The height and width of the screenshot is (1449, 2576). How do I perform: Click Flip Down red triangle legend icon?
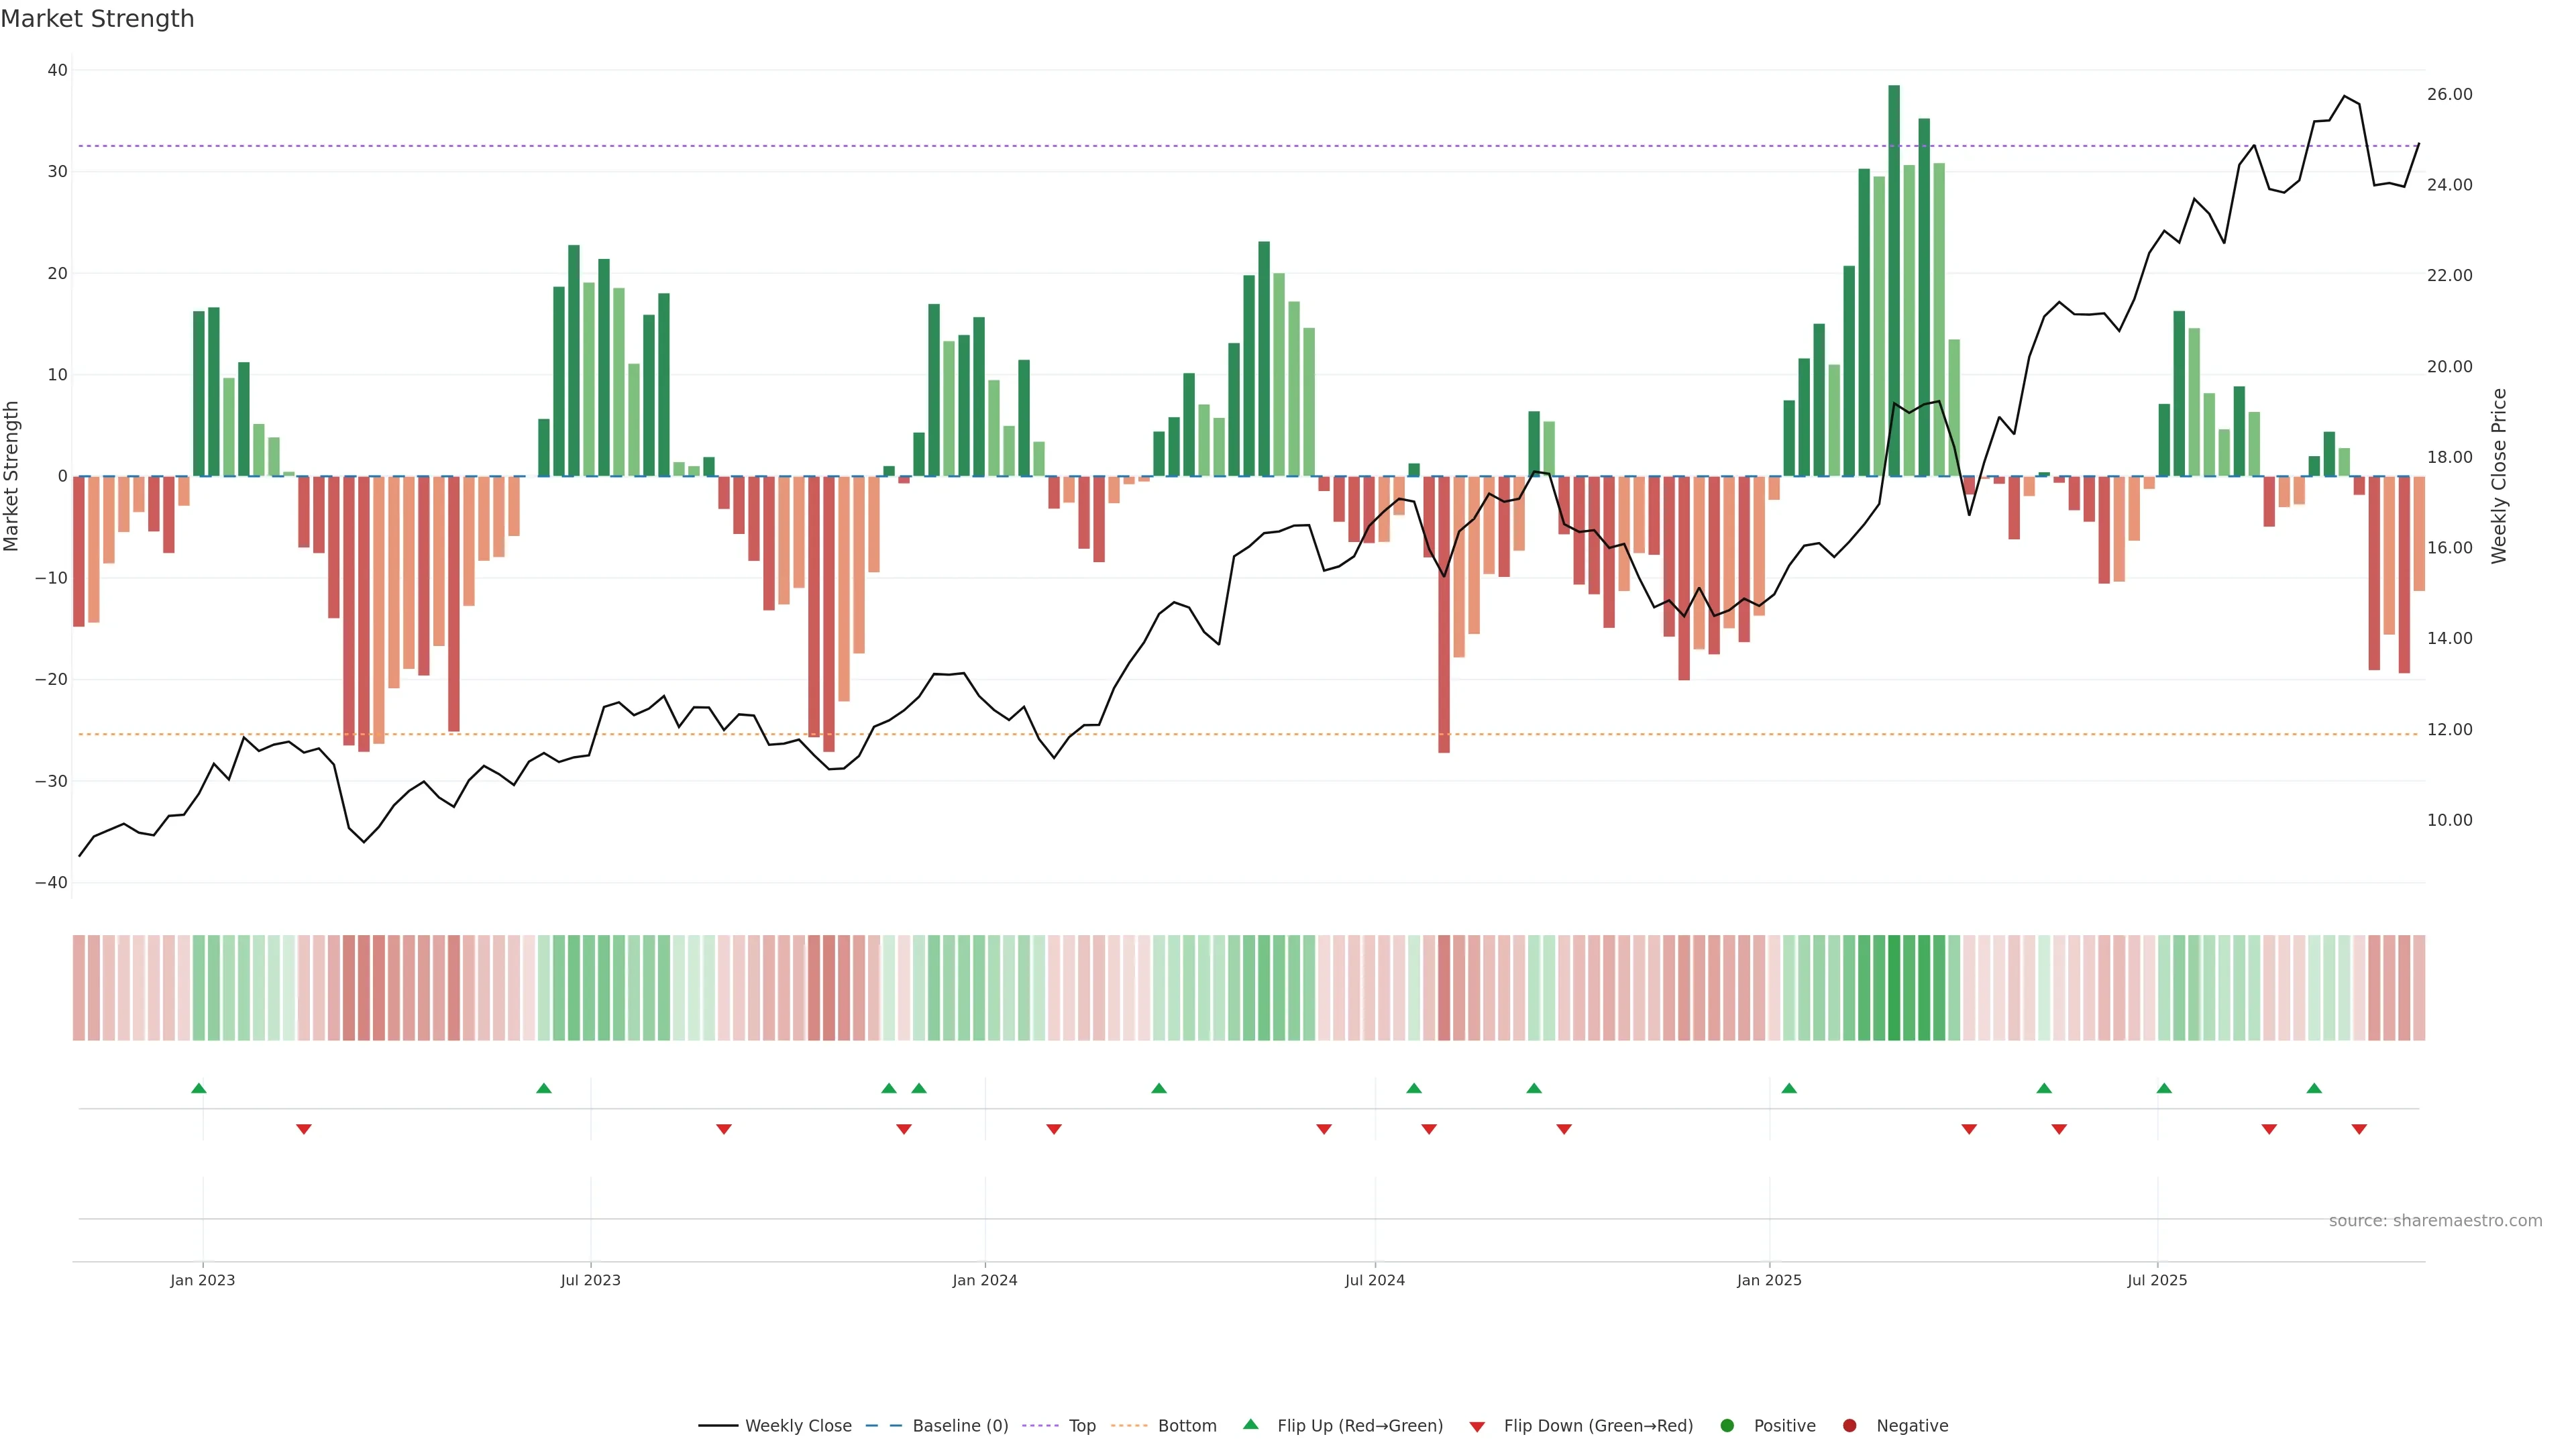(1477, 1426)
